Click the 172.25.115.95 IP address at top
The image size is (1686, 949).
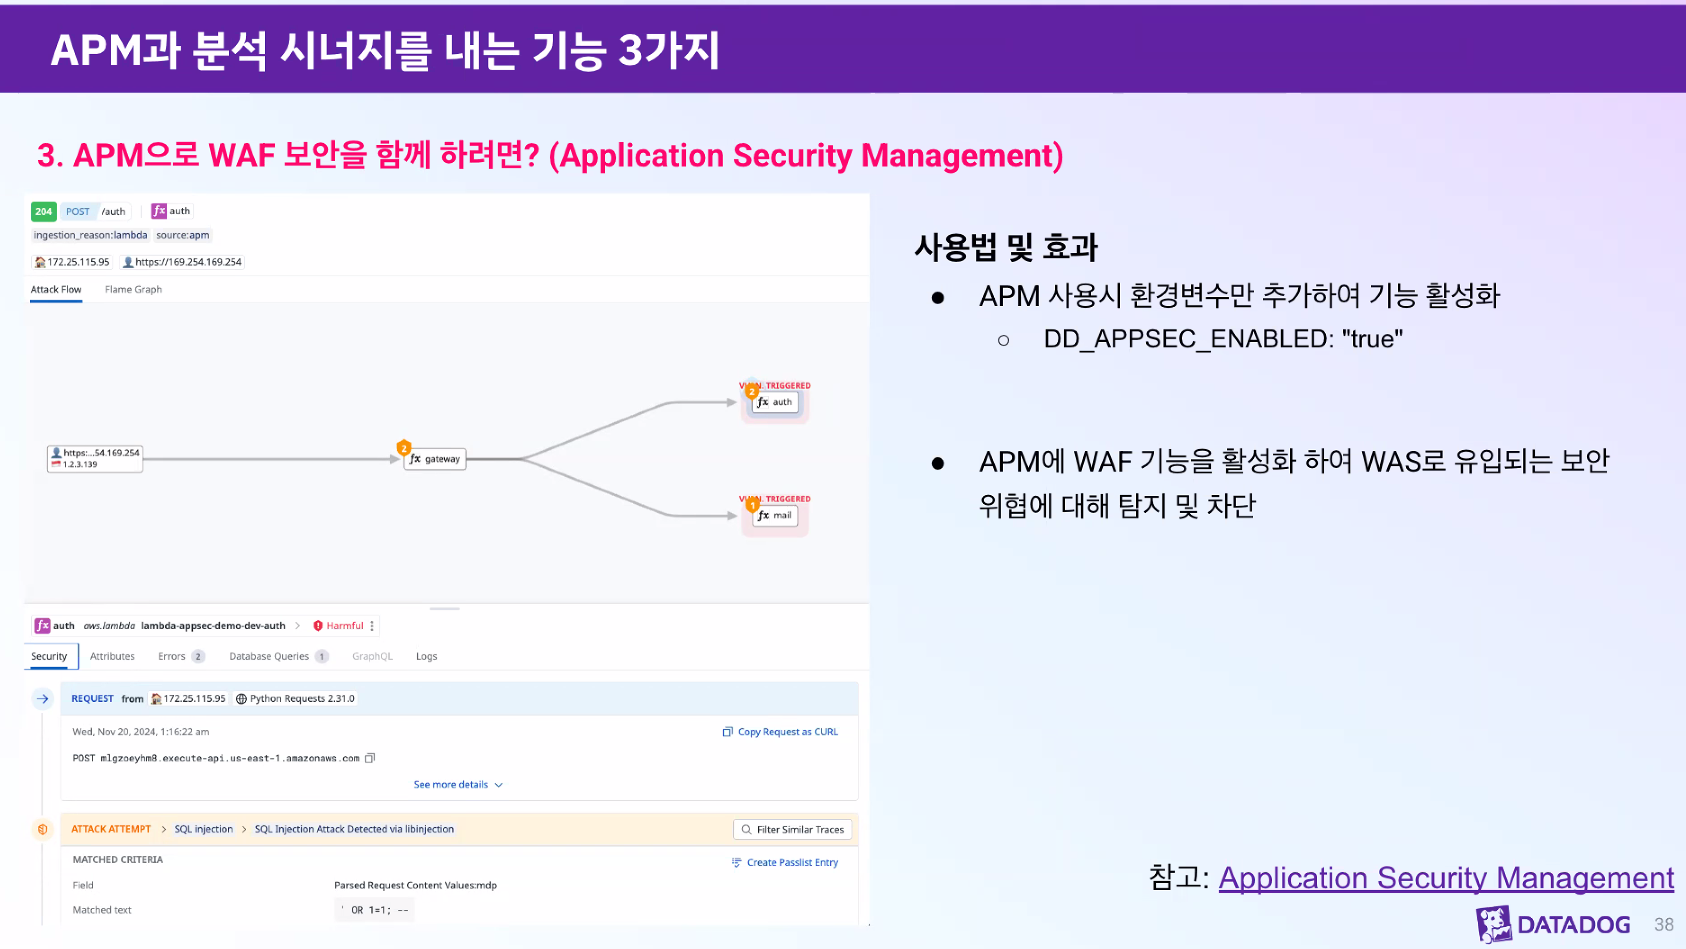72,262
